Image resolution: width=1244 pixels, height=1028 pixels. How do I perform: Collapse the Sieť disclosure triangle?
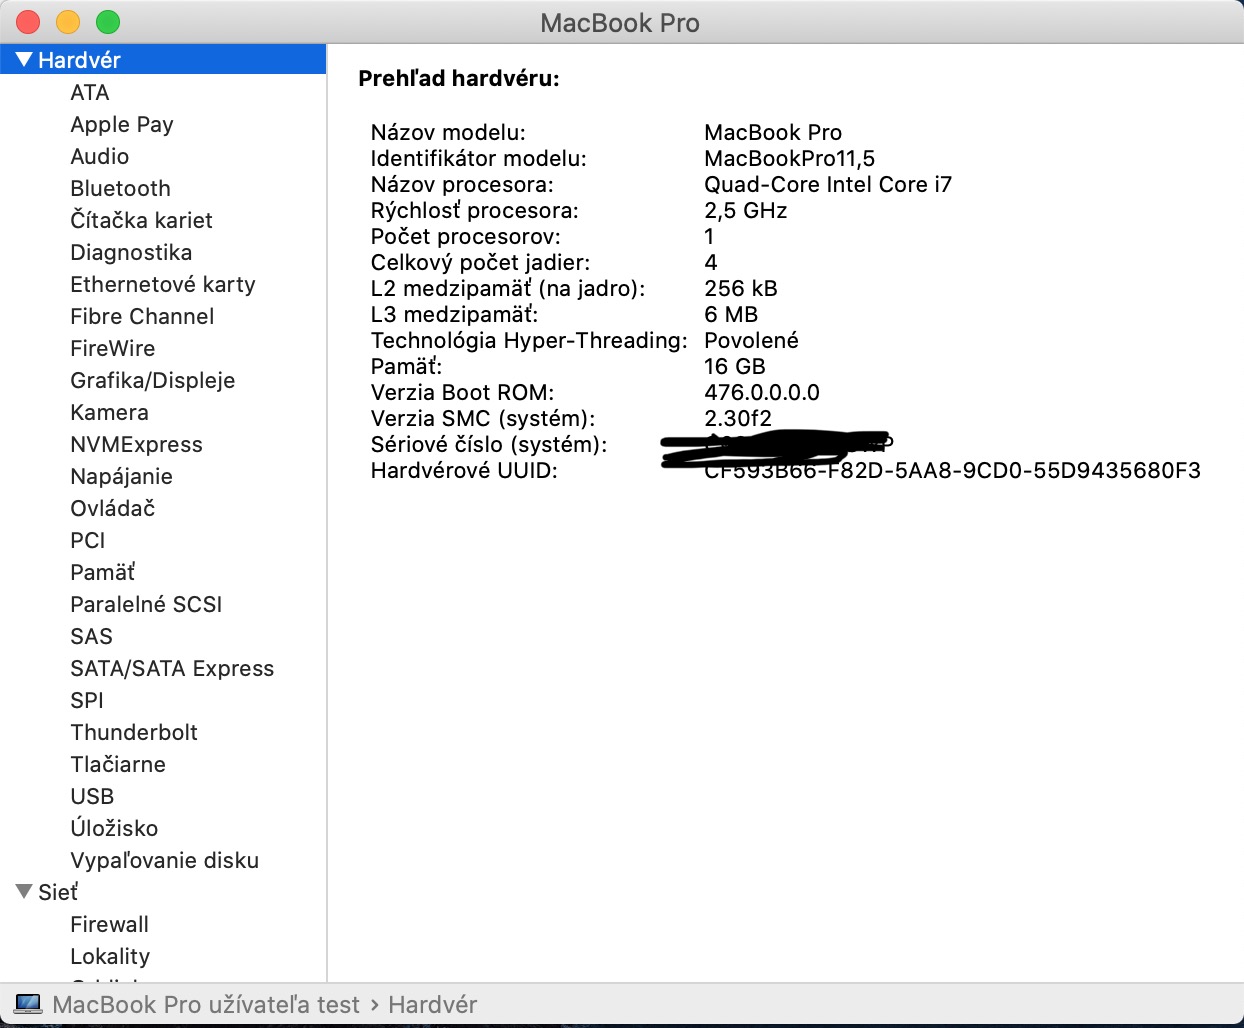click(24, 891)
